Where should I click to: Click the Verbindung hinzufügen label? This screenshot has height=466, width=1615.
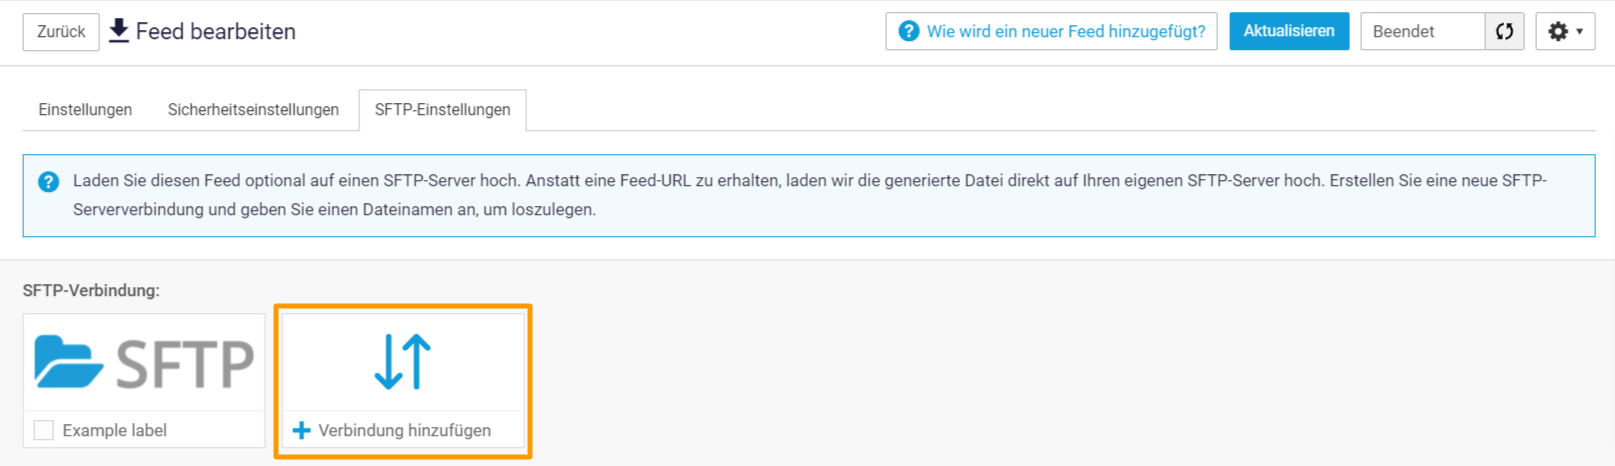pos(404,431)
